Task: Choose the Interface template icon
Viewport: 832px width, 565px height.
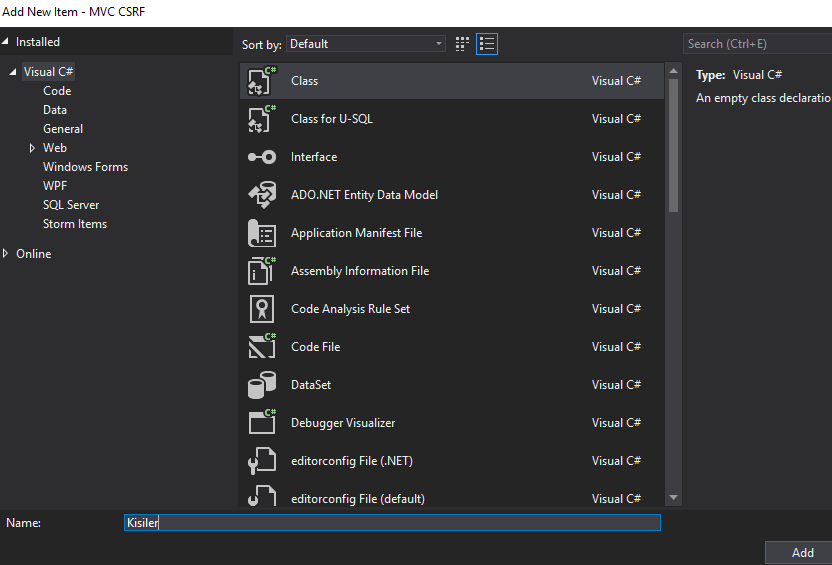Action: pos(262,157)
